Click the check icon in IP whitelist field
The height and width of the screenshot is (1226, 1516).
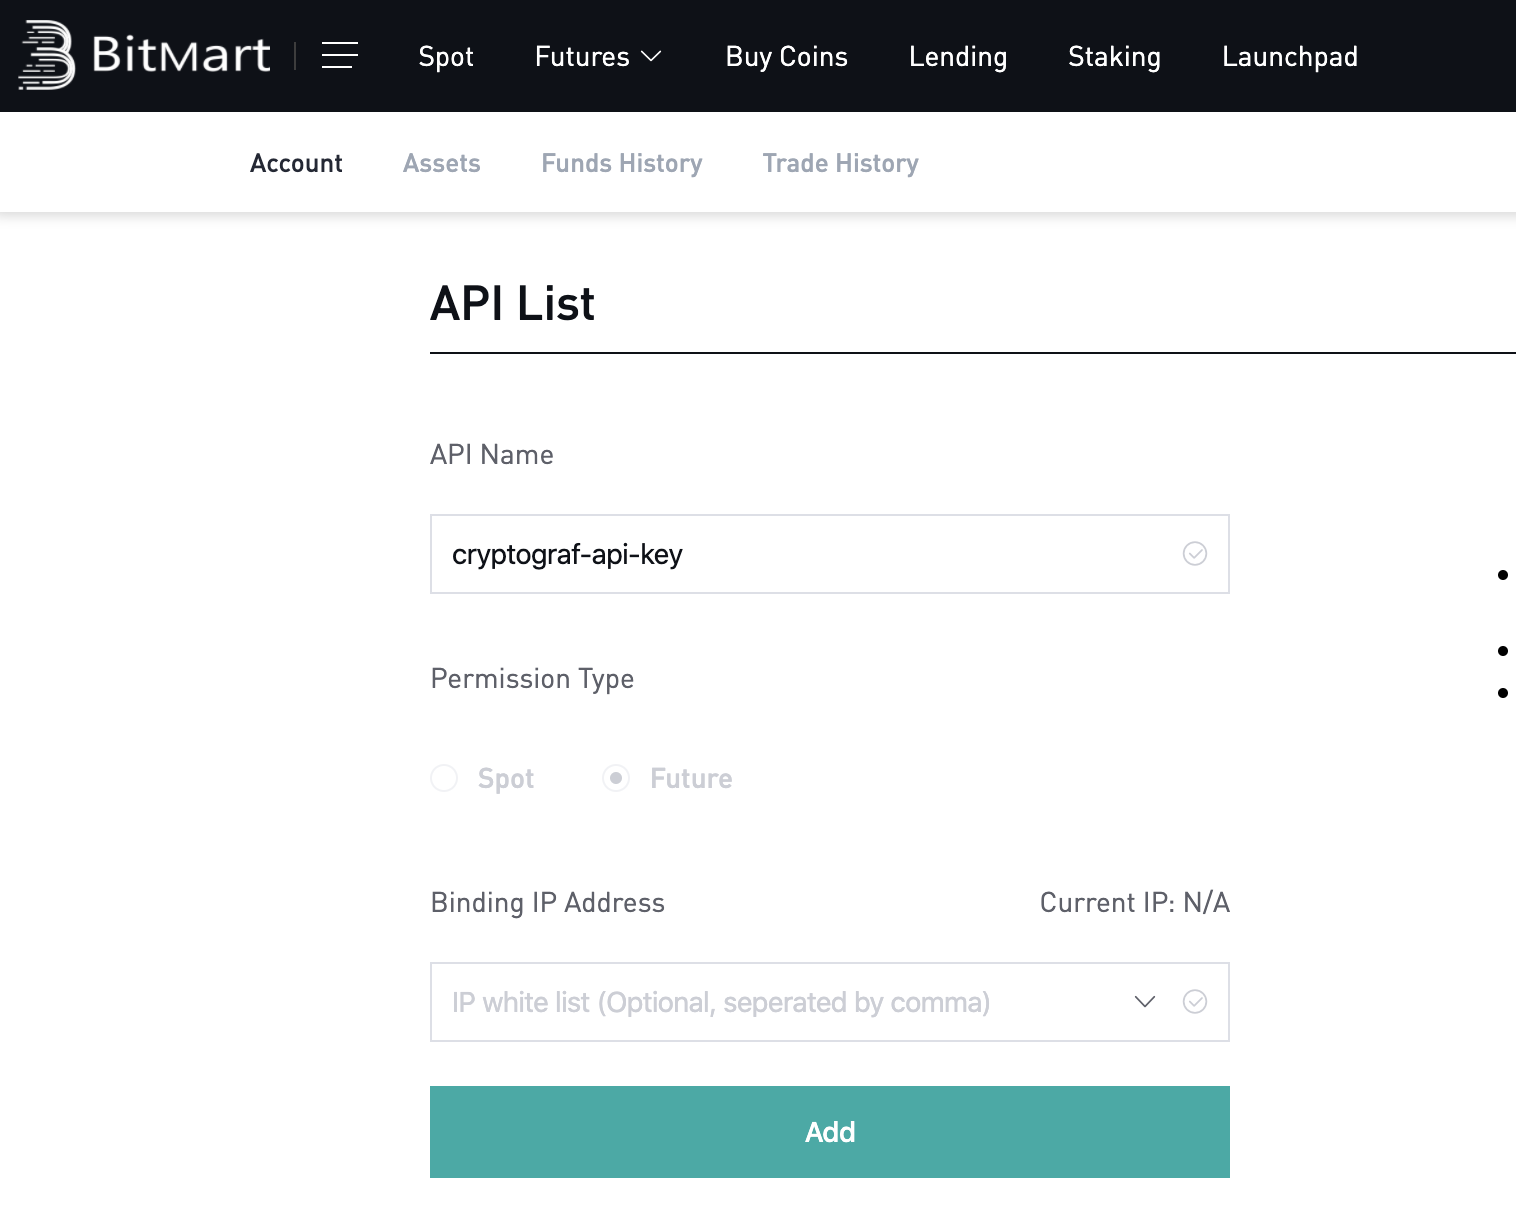pos(1195,1002)
